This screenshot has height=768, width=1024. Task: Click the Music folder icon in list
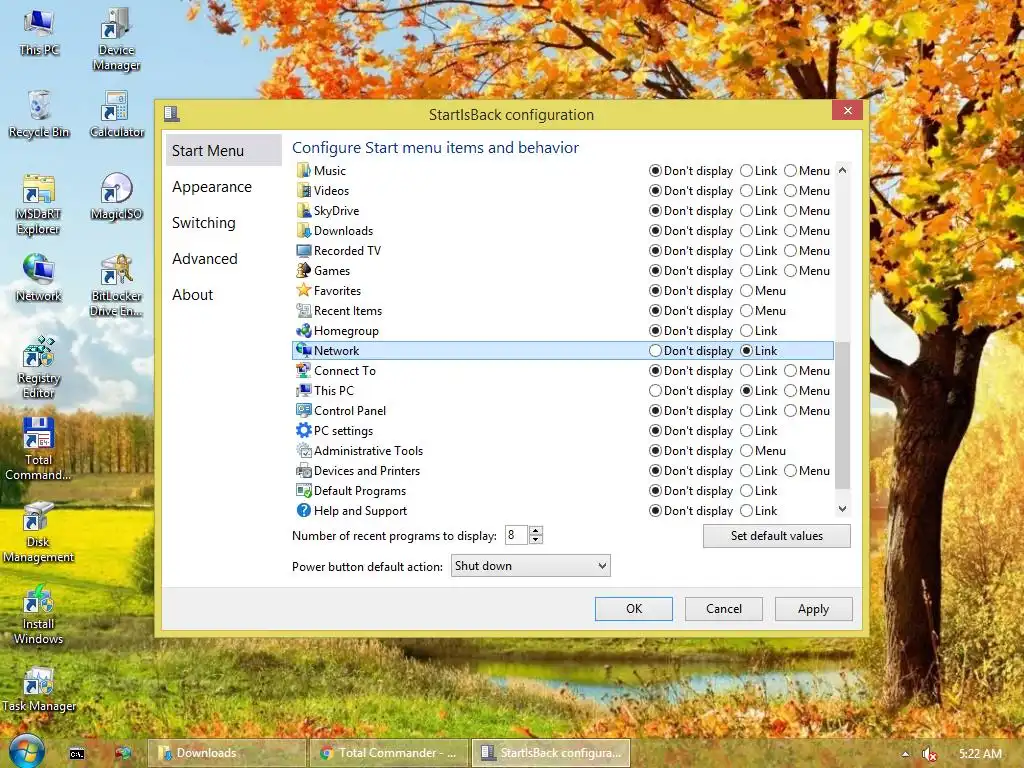[x=304, y=170]
